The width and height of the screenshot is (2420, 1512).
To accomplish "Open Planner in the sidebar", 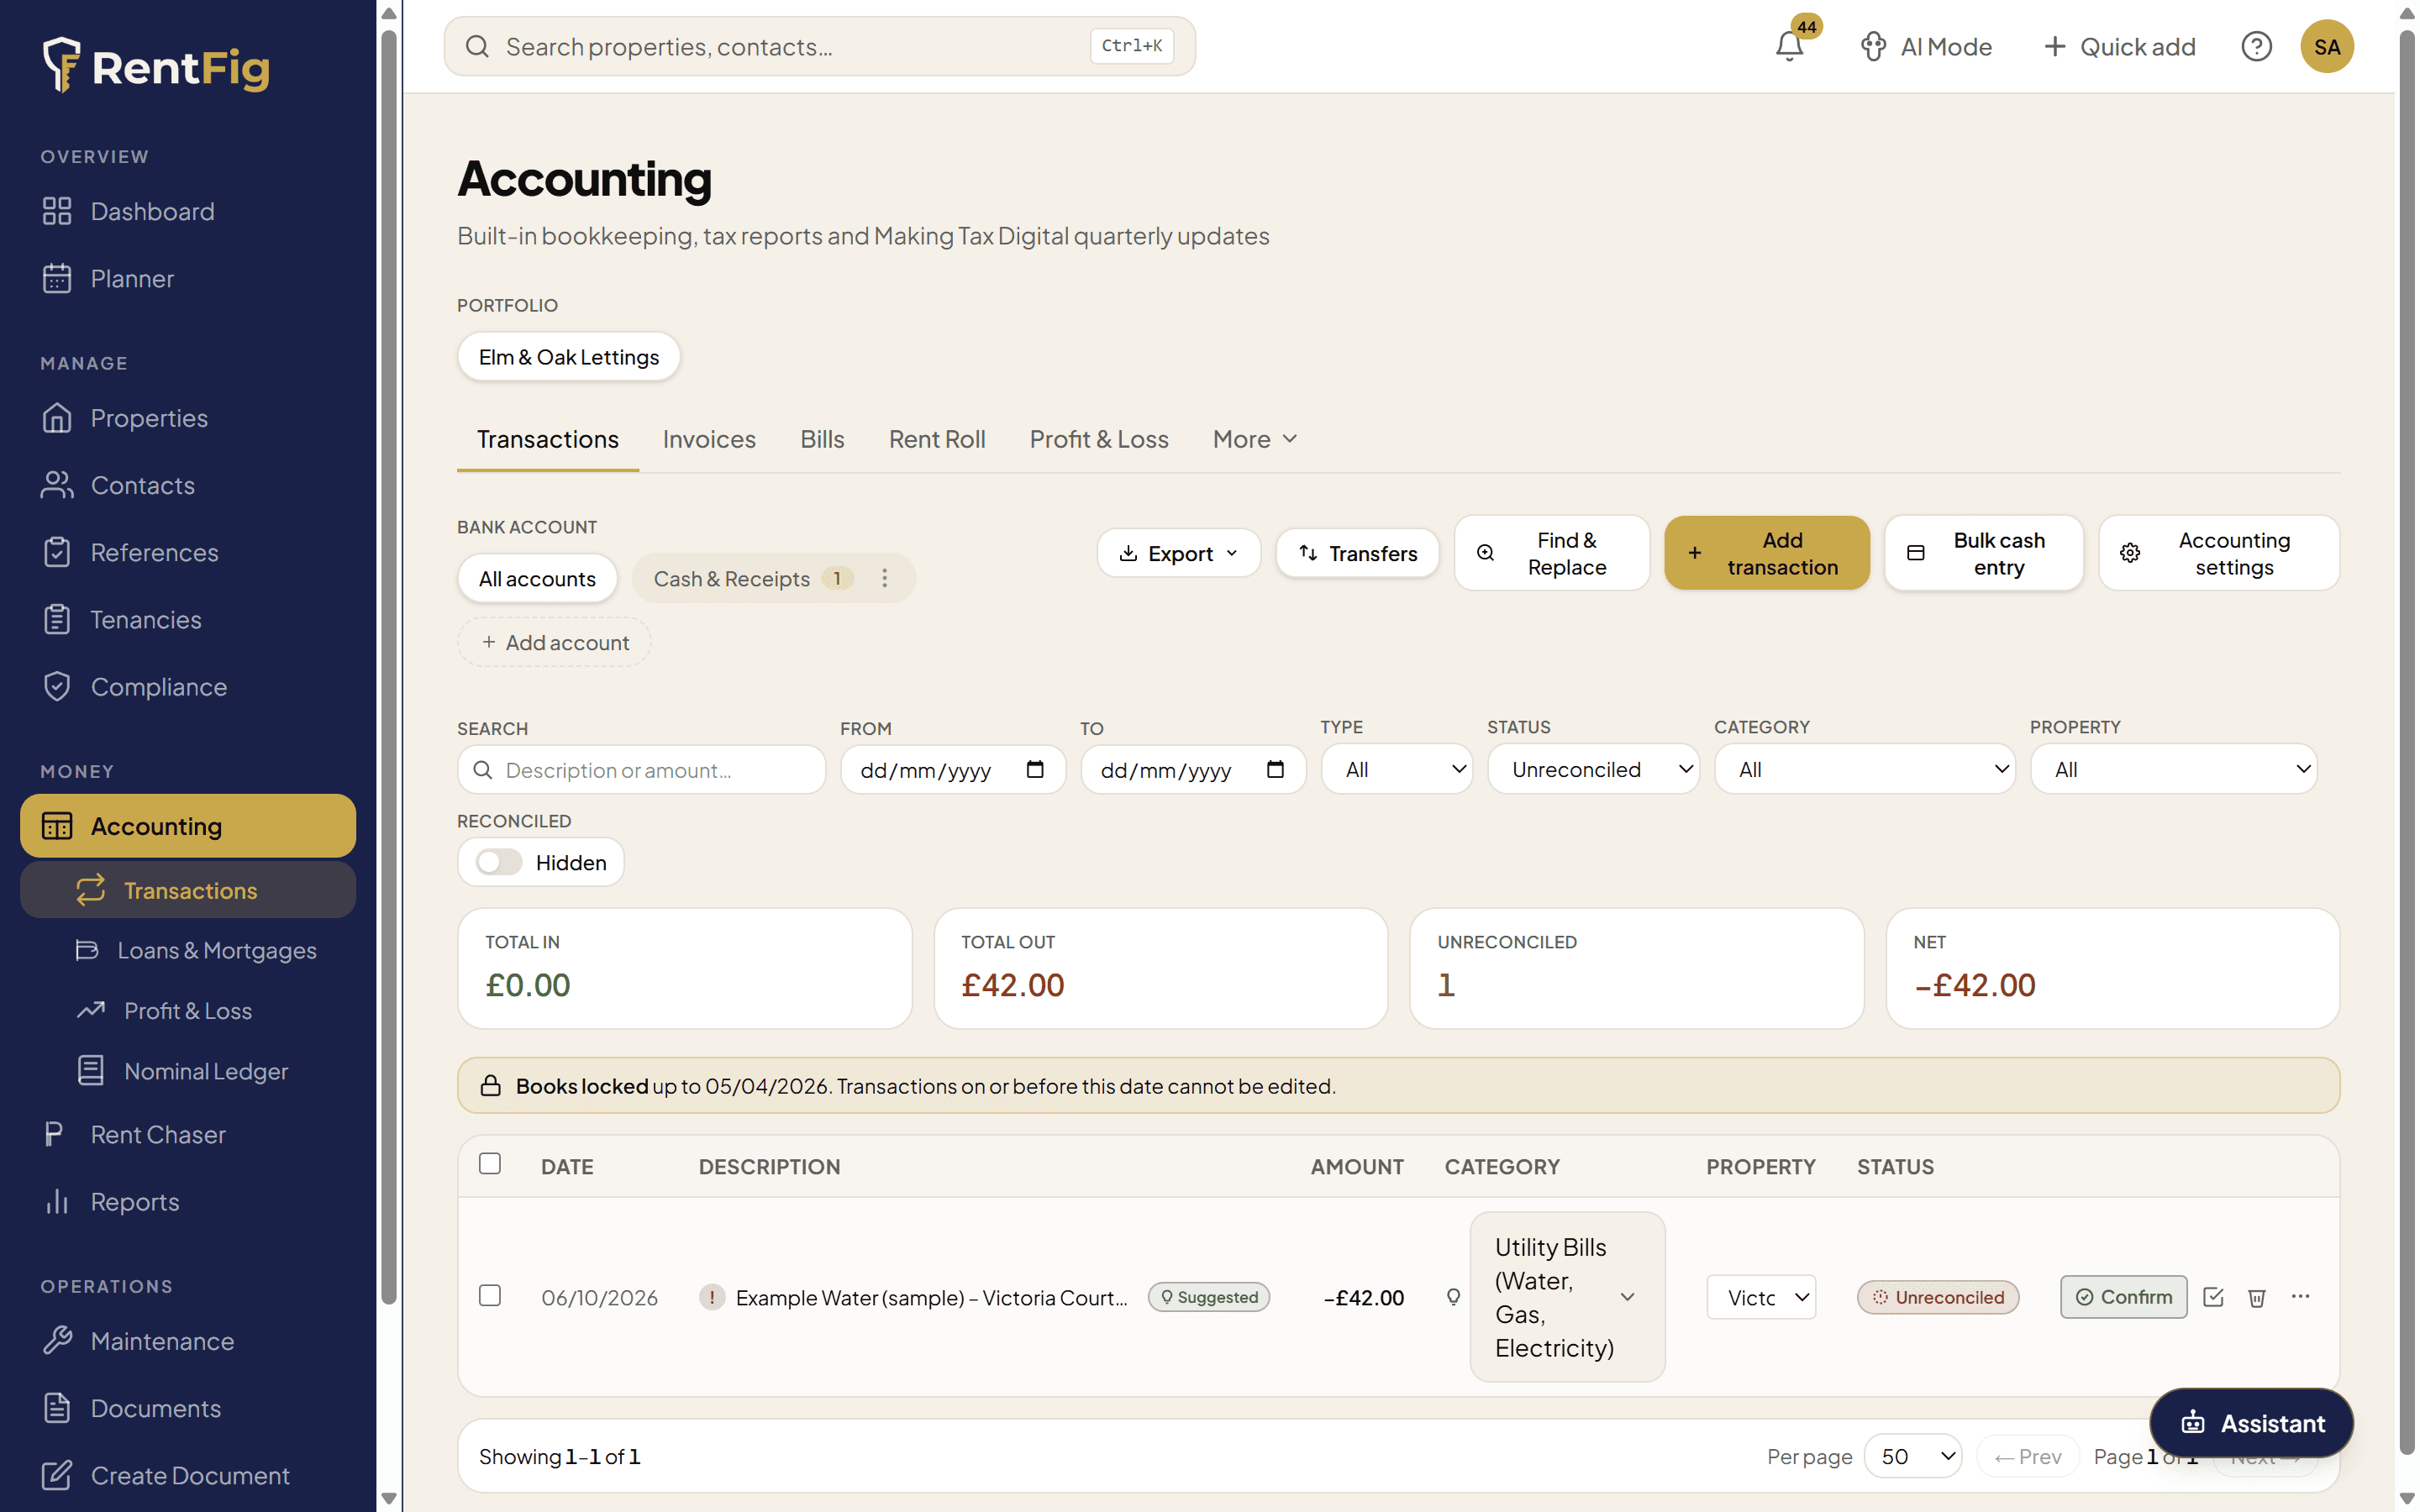I will coord(188,278).
